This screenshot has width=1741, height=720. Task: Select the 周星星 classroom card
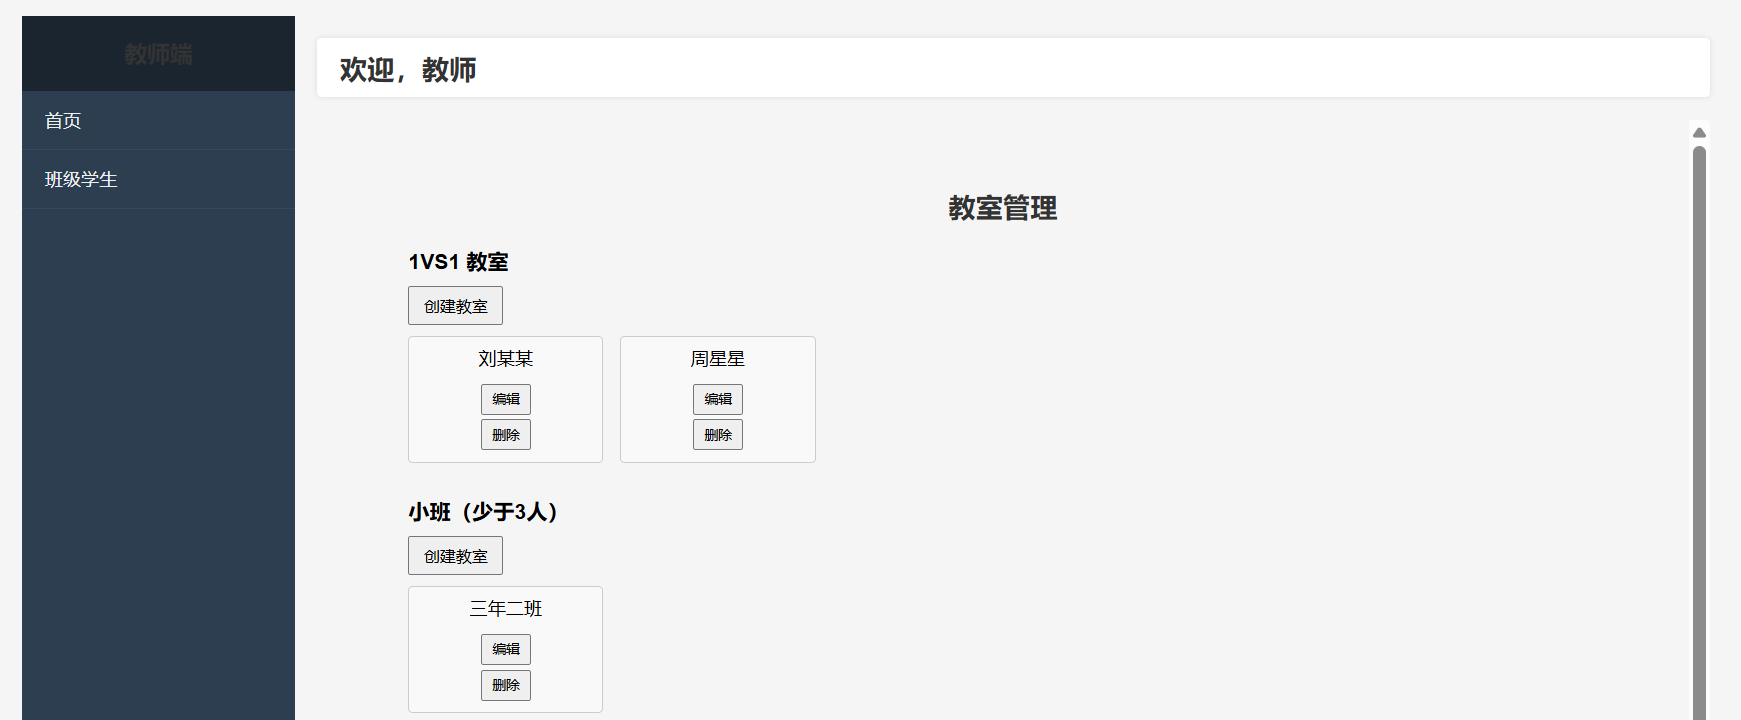(x=717, y=359)
